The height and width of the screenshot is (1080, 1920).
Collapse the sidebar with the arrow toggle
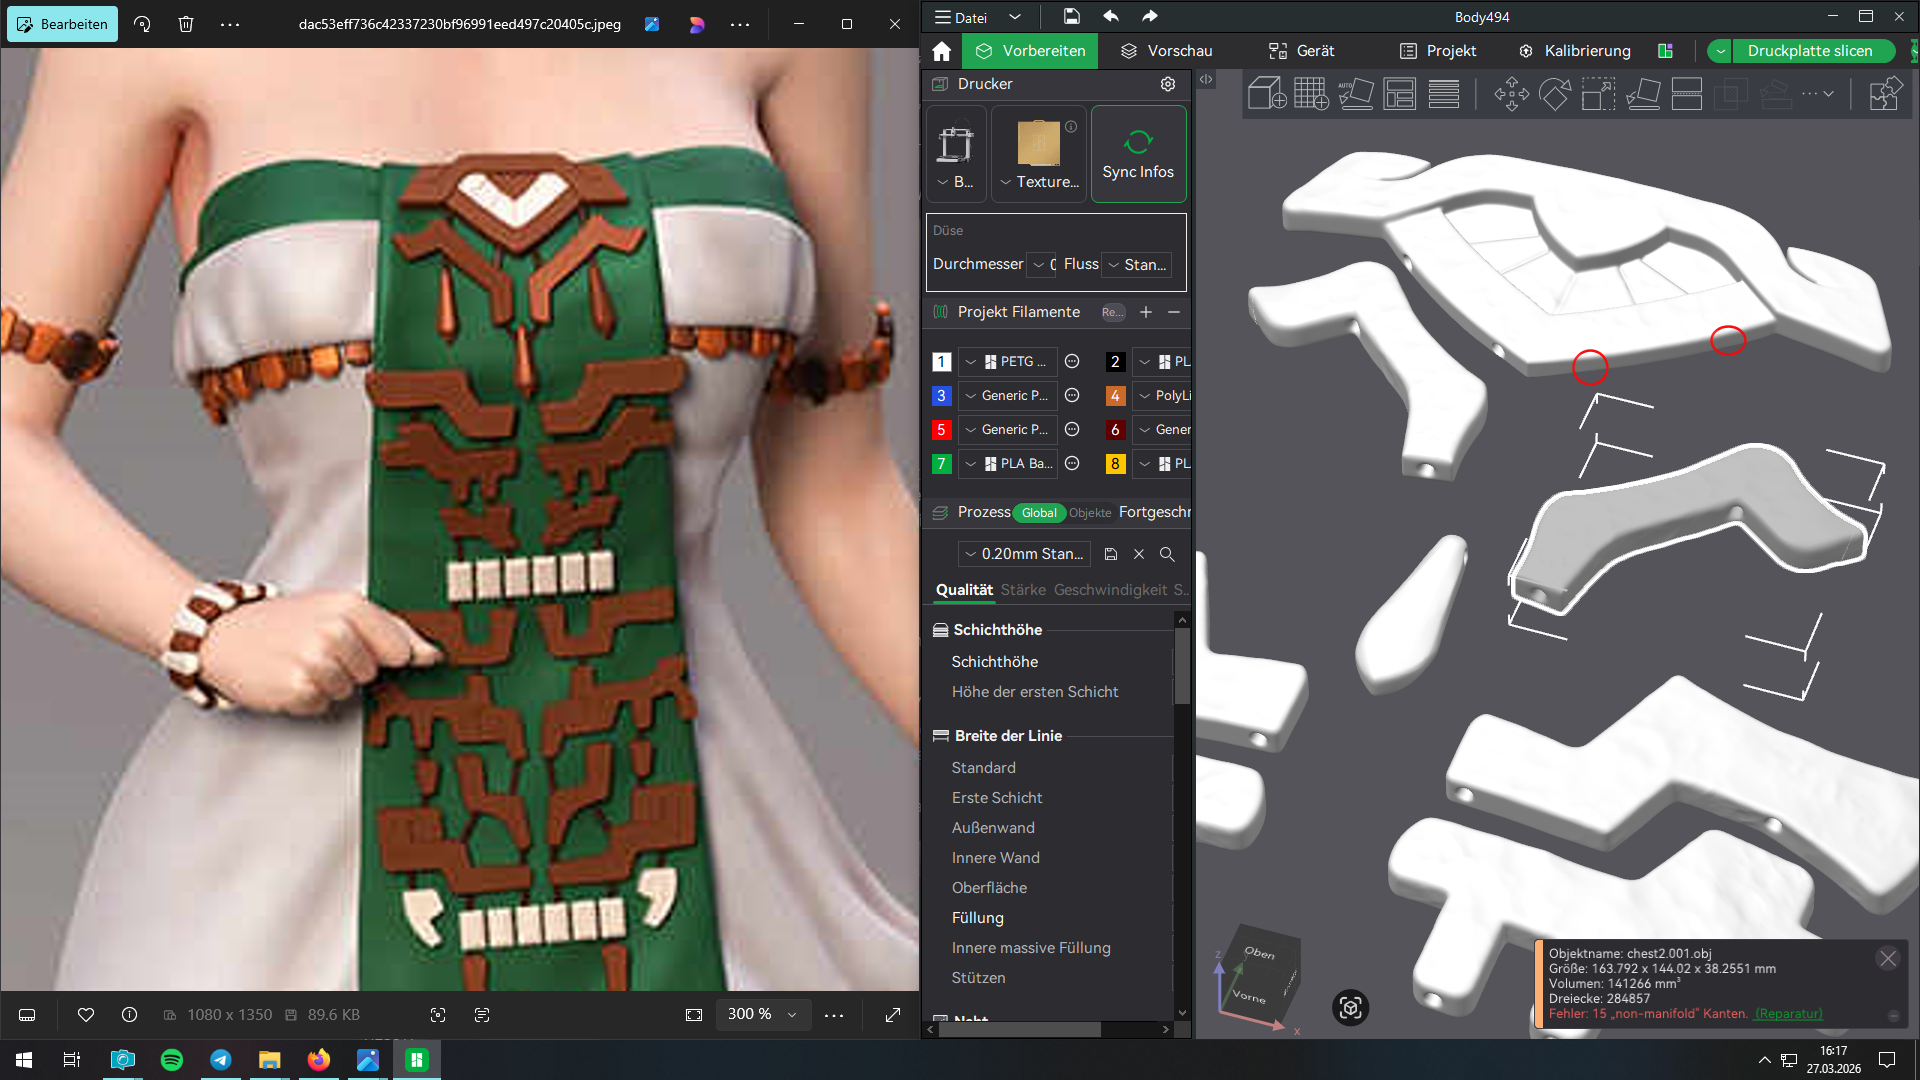coord(1206,79)
